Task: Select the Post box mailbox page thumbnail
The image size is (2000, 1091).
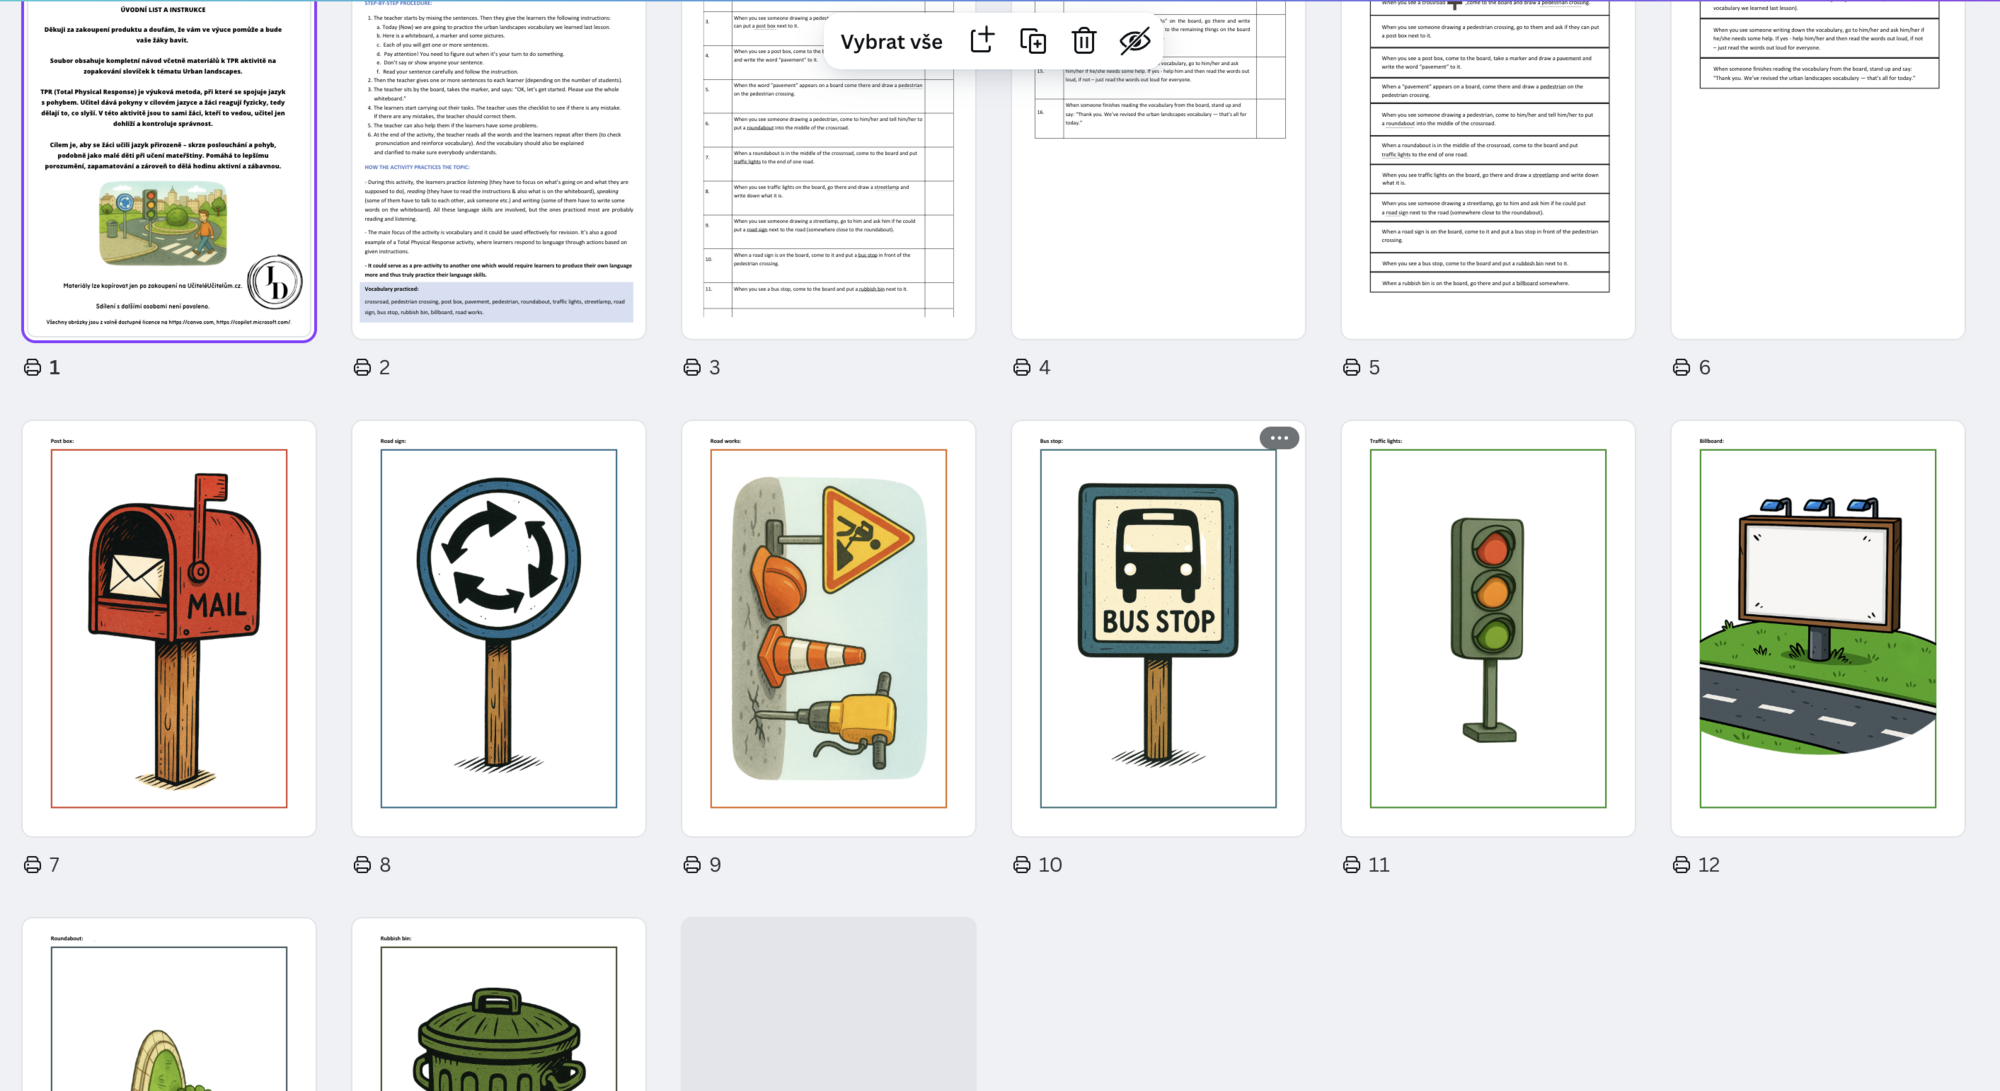Action: coord(169,628)
